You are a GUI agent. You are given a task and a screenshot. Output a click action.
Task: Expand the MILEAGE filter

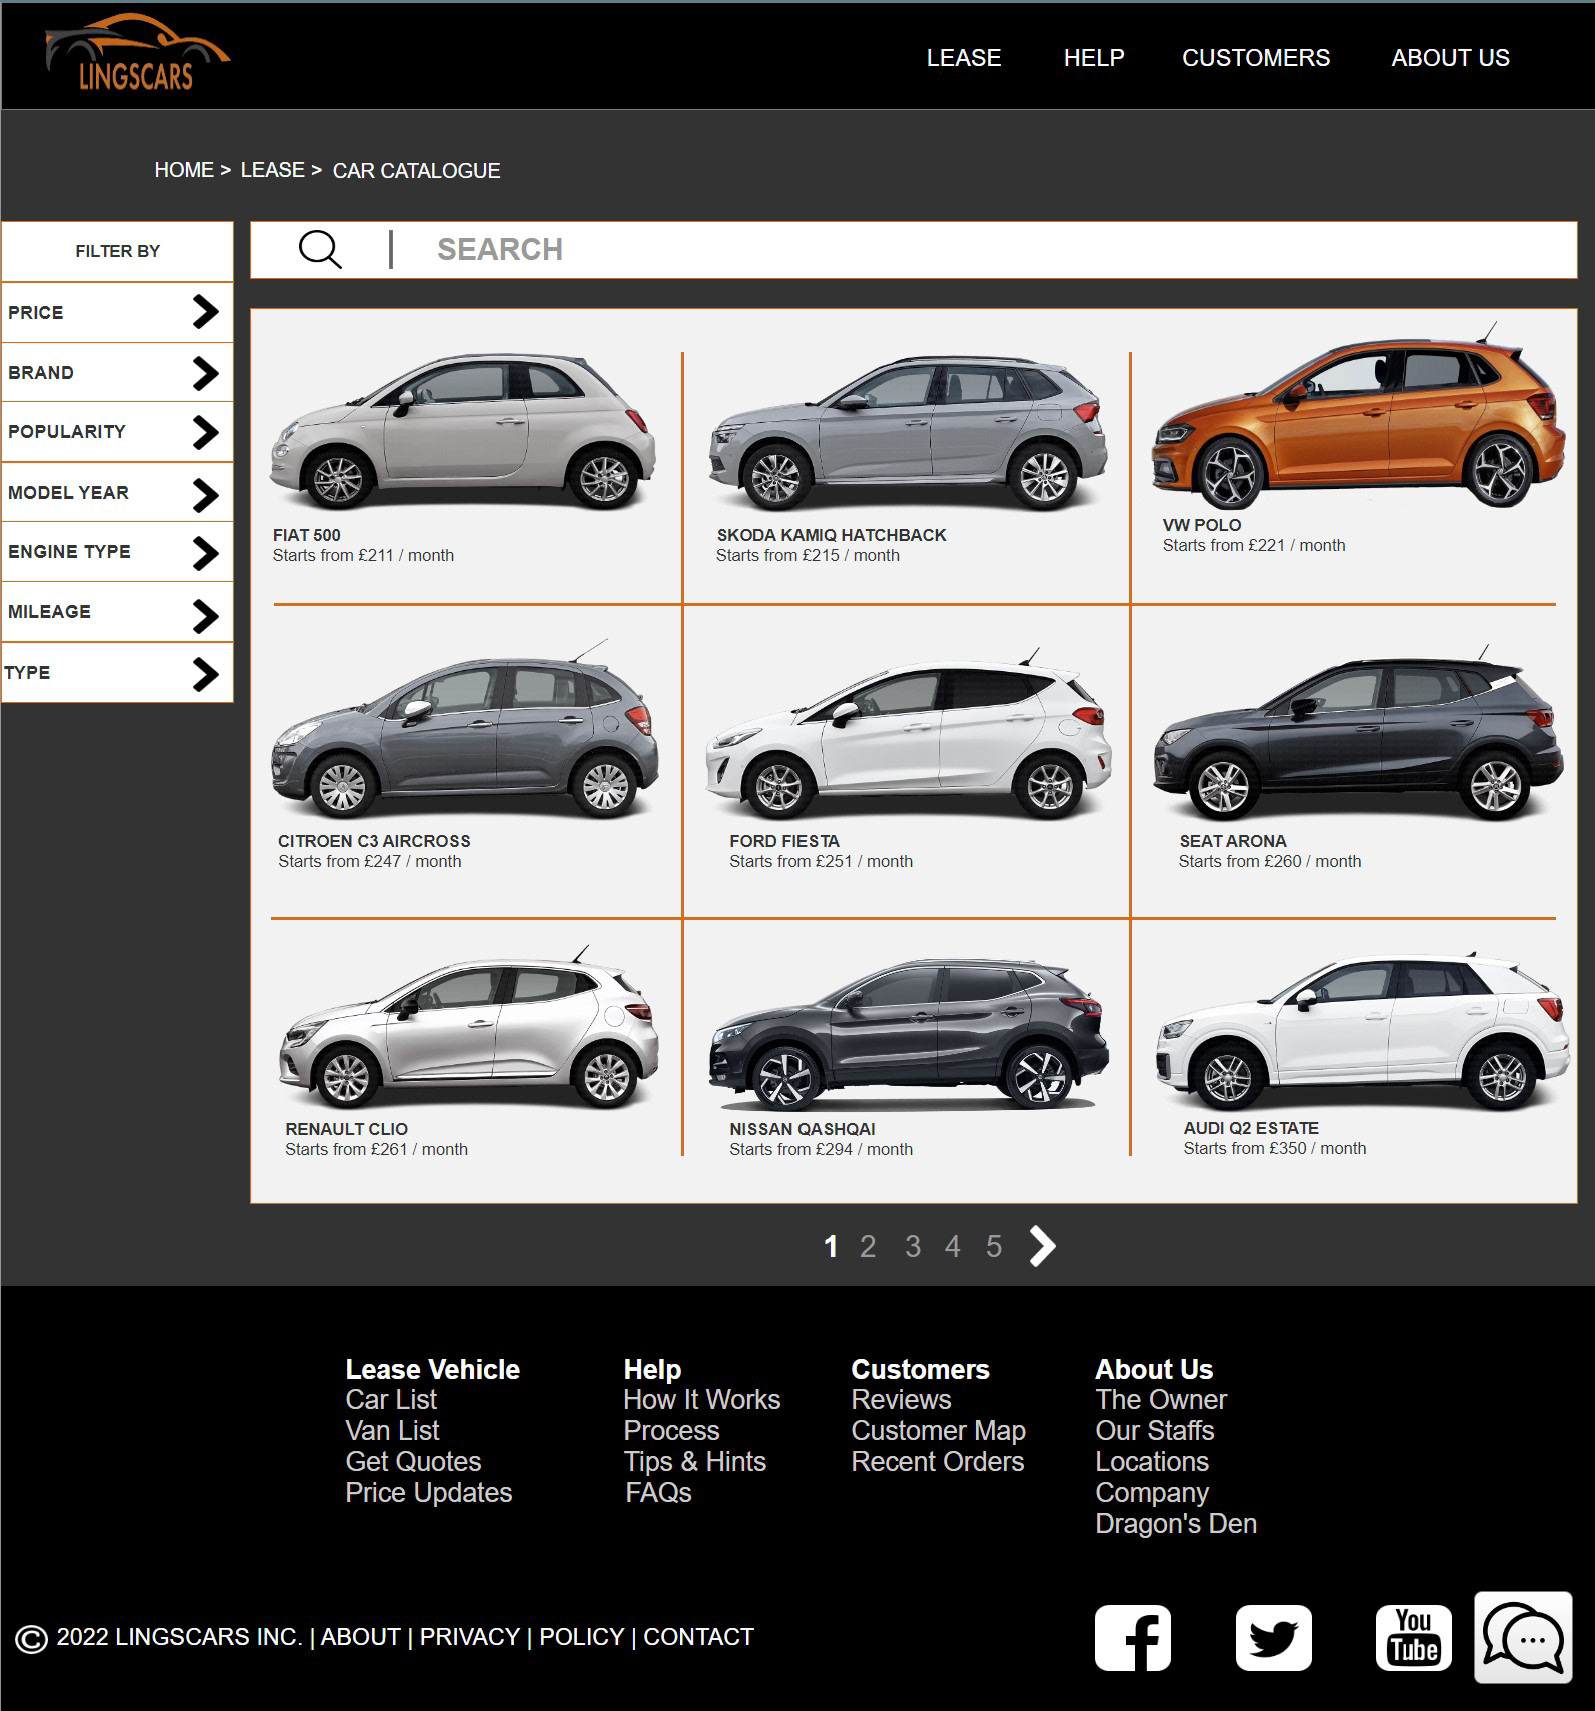coord(117,612)
